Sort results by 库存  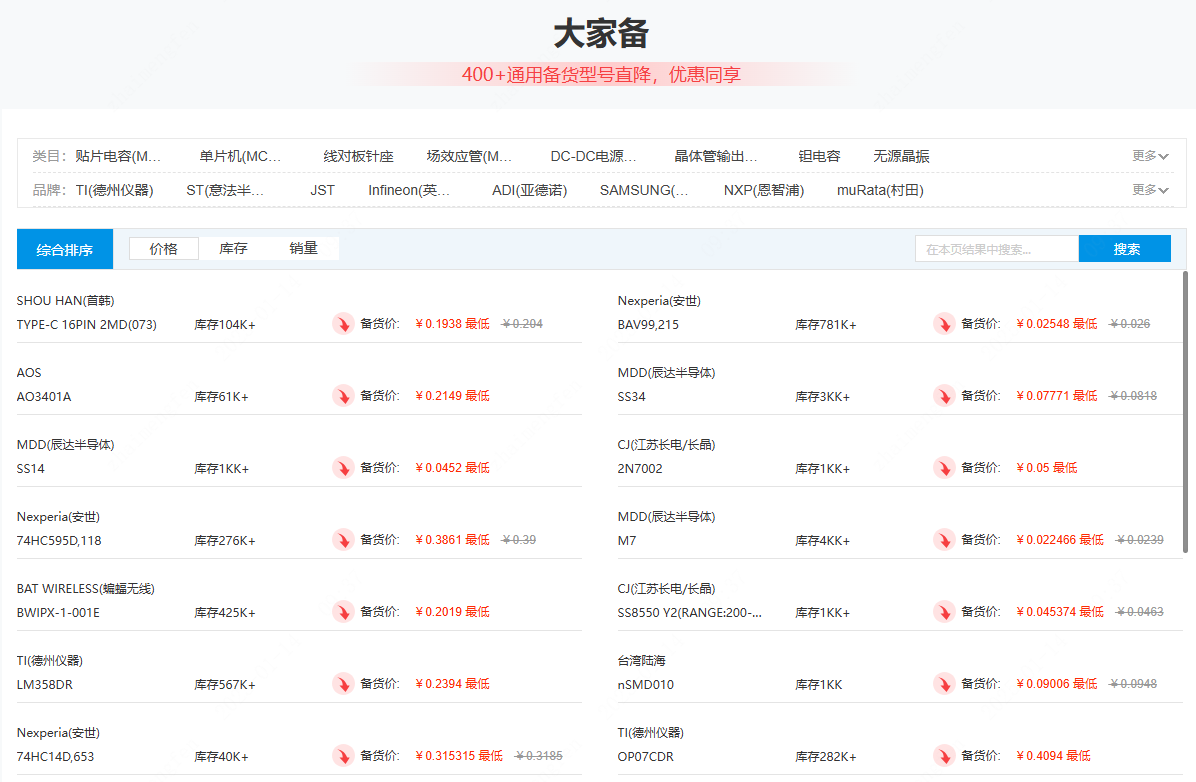tap(233, 249)
